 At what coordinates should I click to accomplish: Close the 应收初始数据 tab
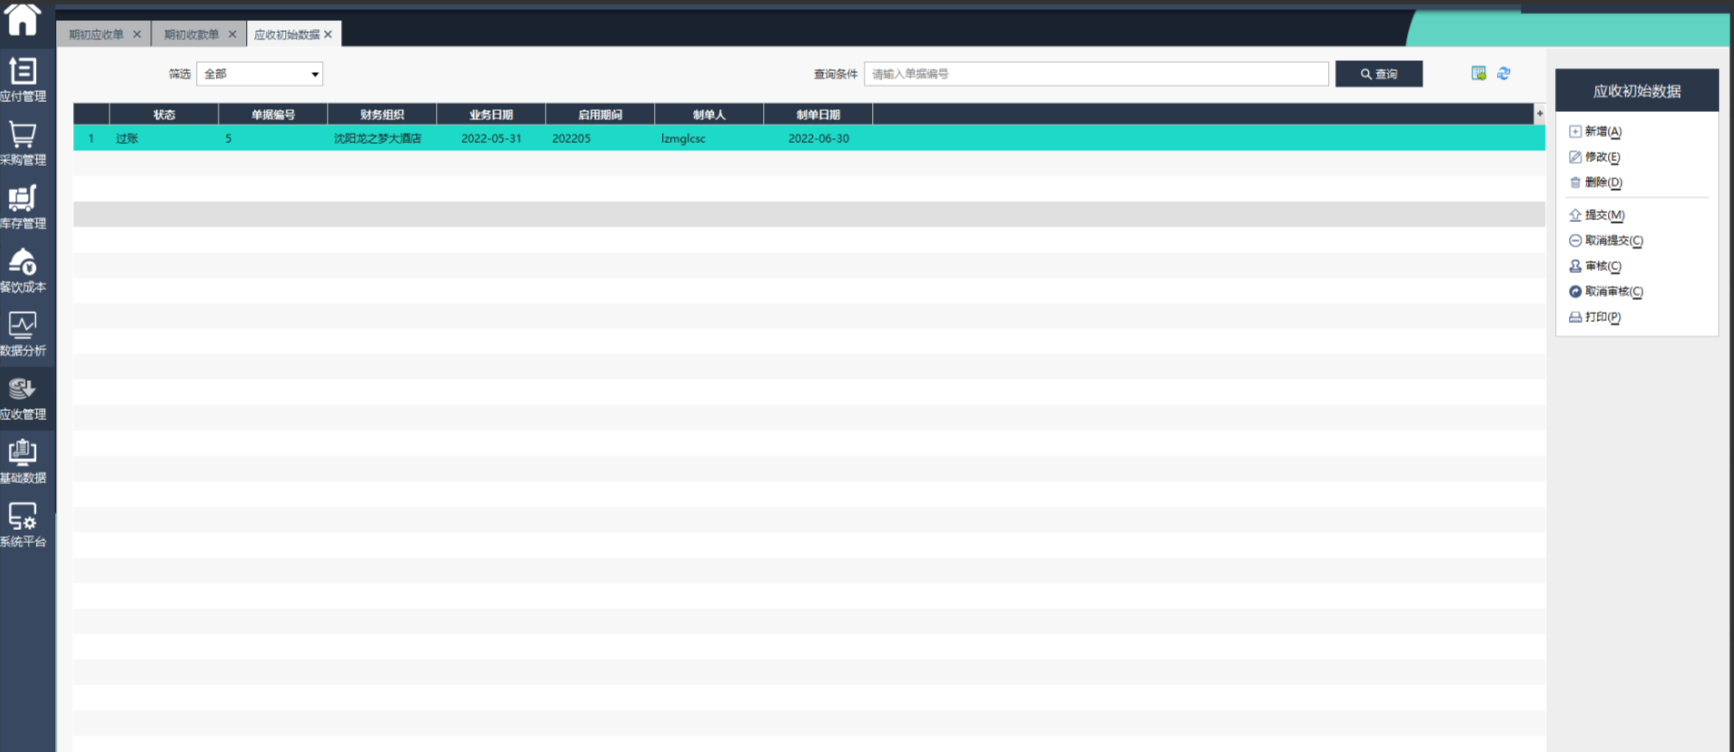pos(328,34)
